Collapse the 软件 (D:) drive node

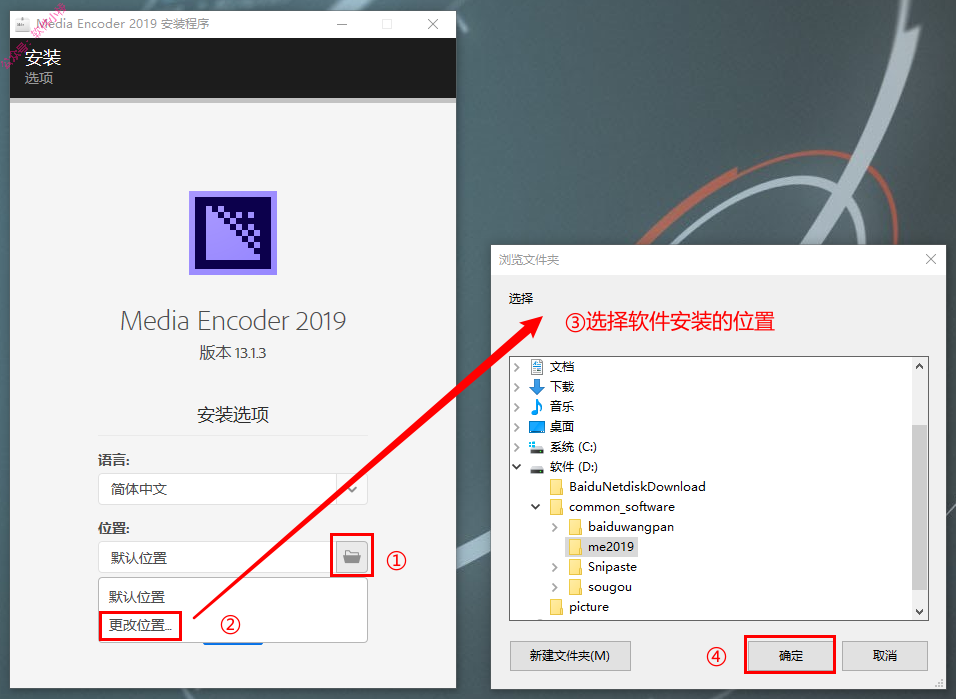pos(516,467)
